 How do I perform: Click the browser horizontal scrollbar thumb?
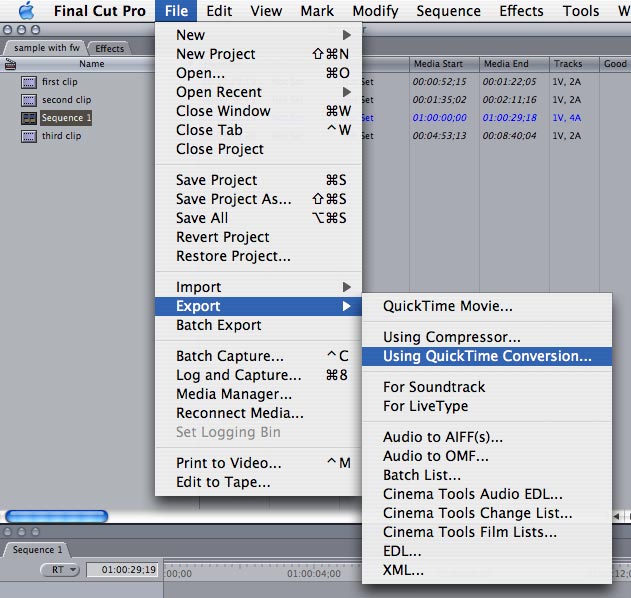tap(57, 516)
